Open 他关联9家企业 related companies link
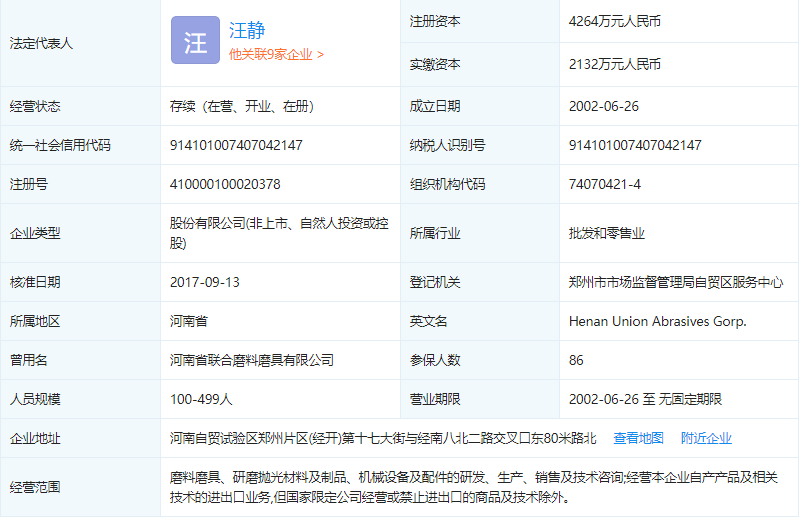 coord(276,54)
